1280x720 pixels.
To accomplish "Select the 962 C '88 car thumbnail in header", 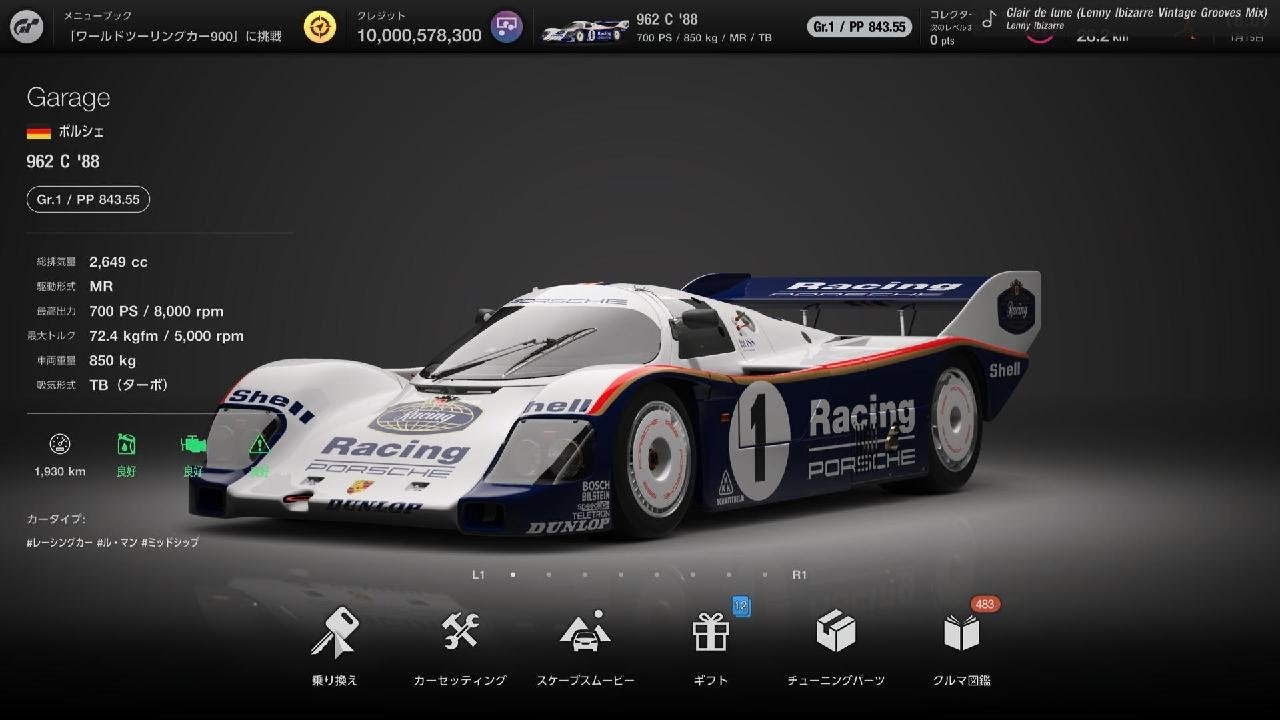I will pos(585,31).
